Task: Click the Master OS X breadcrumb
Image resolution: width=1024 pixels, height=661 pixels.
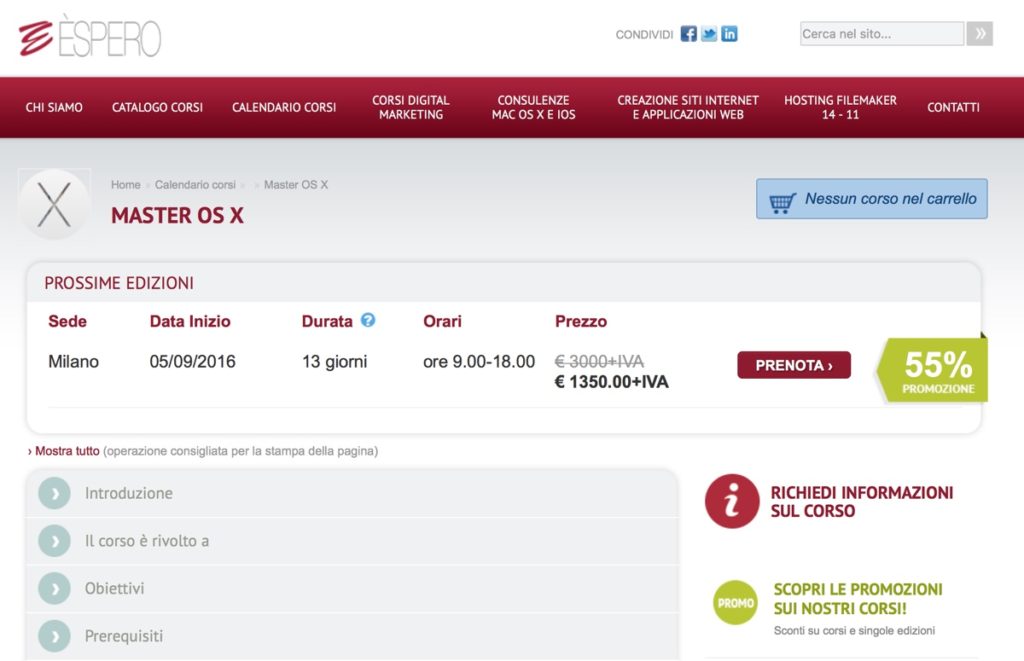Action: 296,185
